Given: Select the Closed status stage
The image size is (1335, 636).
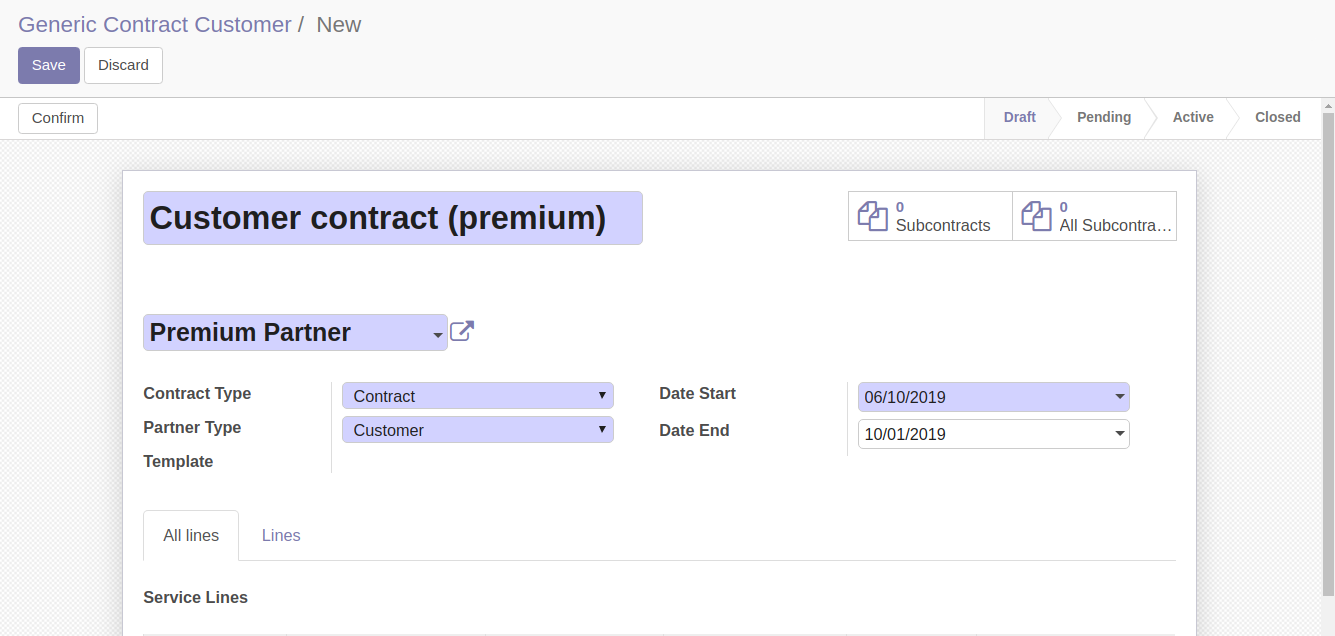Looking at the screenshot, I should coord(1278,117).
